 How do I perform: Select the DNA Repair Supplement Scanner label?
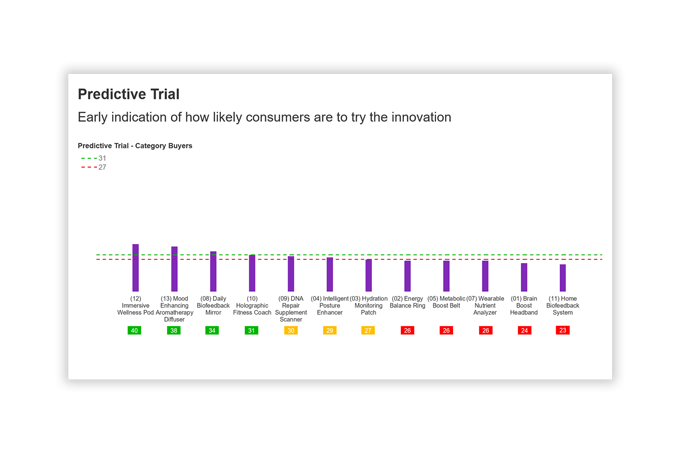(291, 309)
